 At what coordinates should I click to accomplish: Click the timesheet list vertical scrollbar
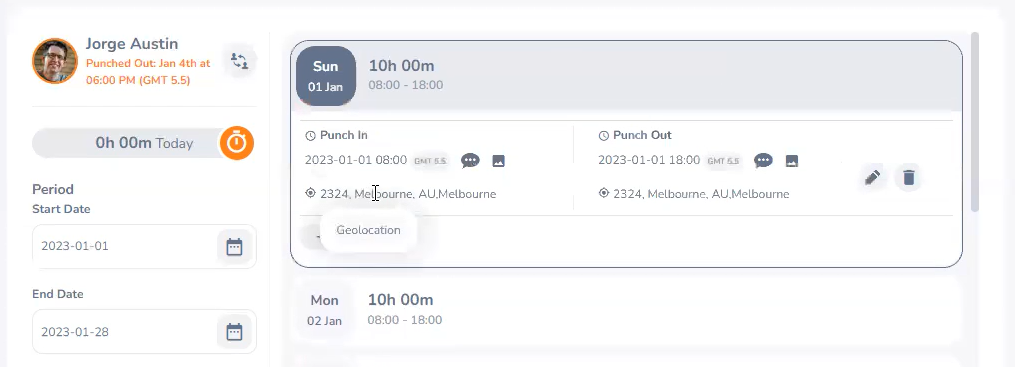tap(976, 122)
